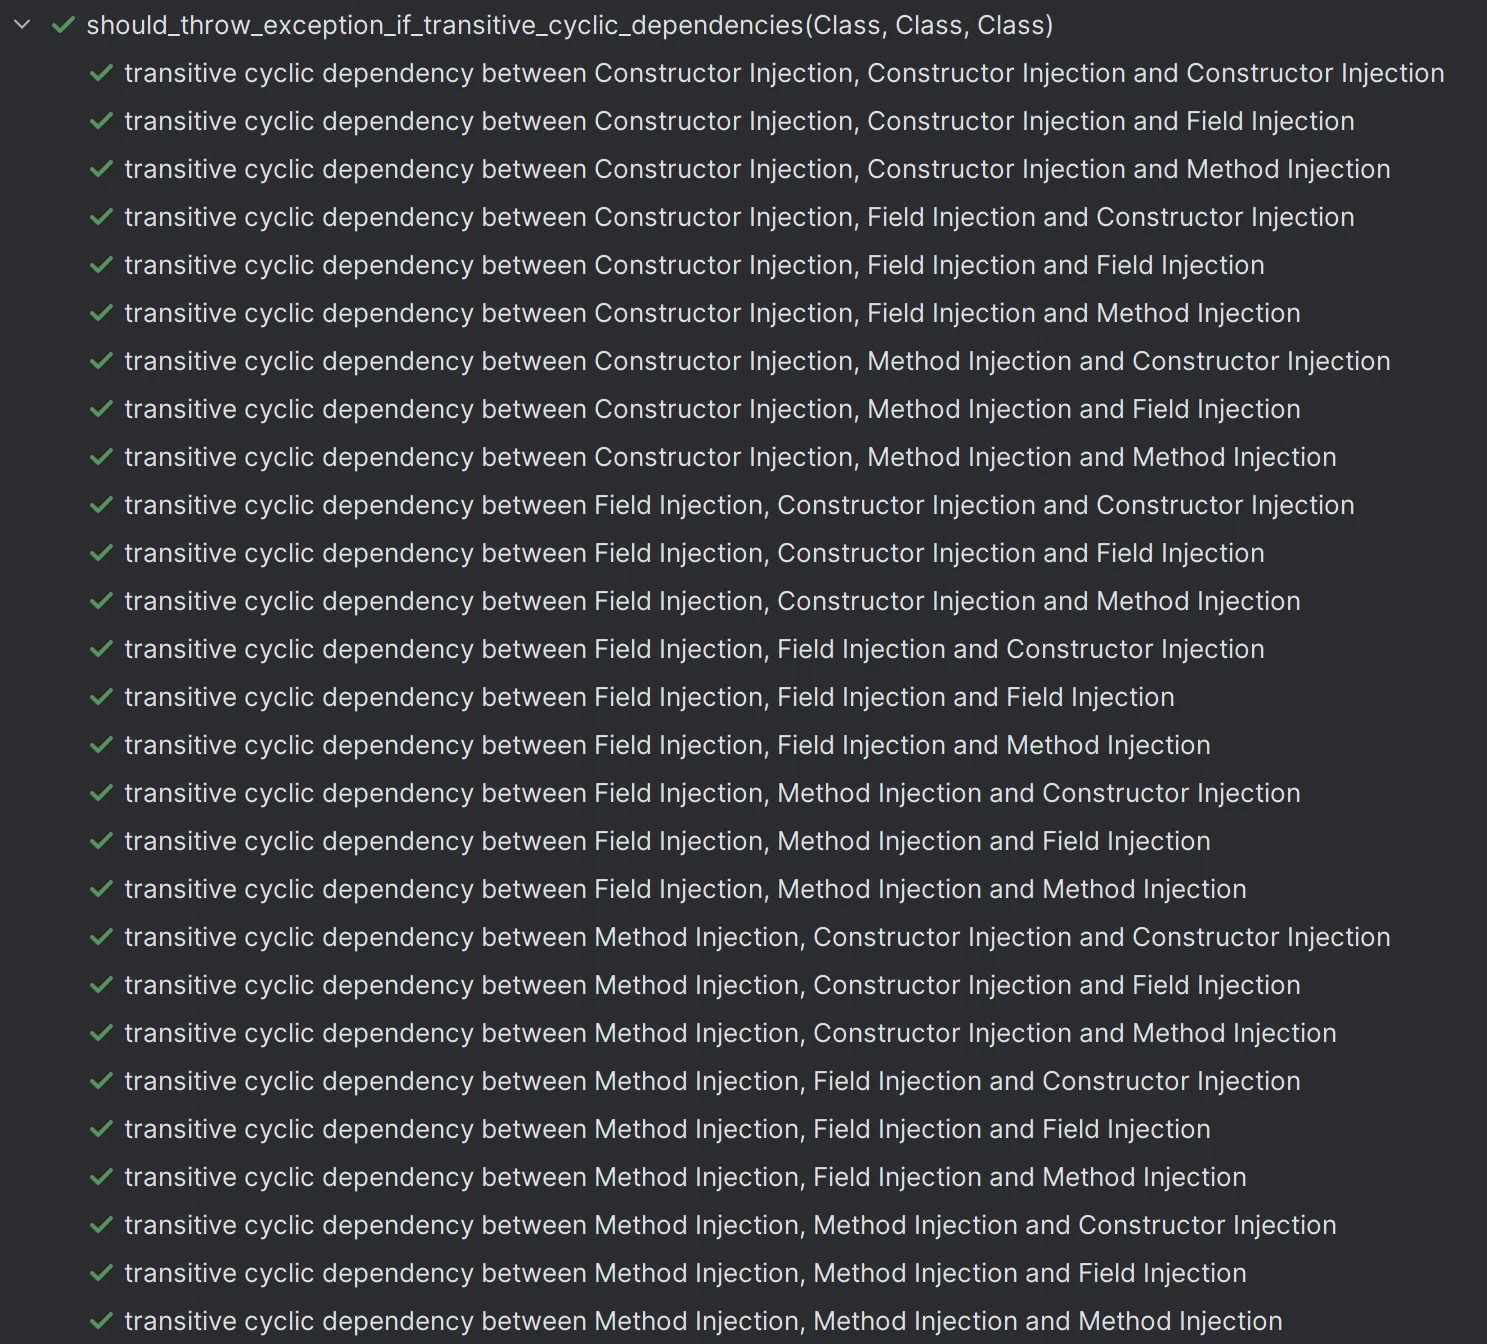Click checkmark for Field, Field and Field Injection

101,697
